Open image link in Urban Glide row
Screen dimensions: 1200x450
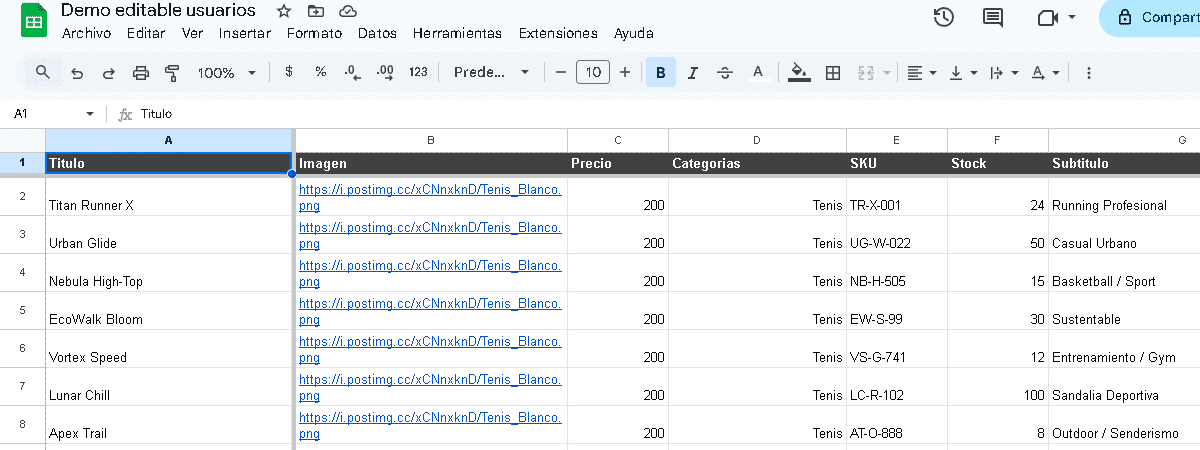430,234
